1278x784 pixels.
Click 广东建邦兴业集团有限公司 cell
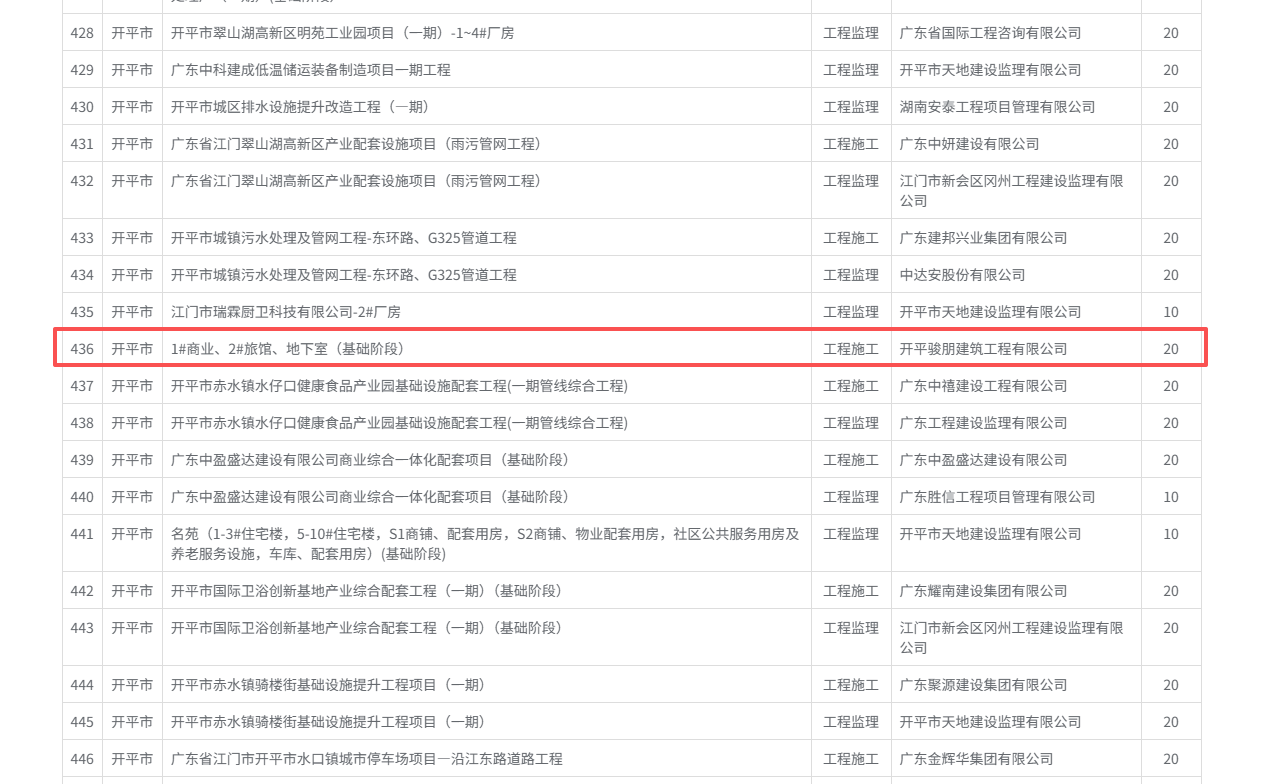tap(983, 238)
